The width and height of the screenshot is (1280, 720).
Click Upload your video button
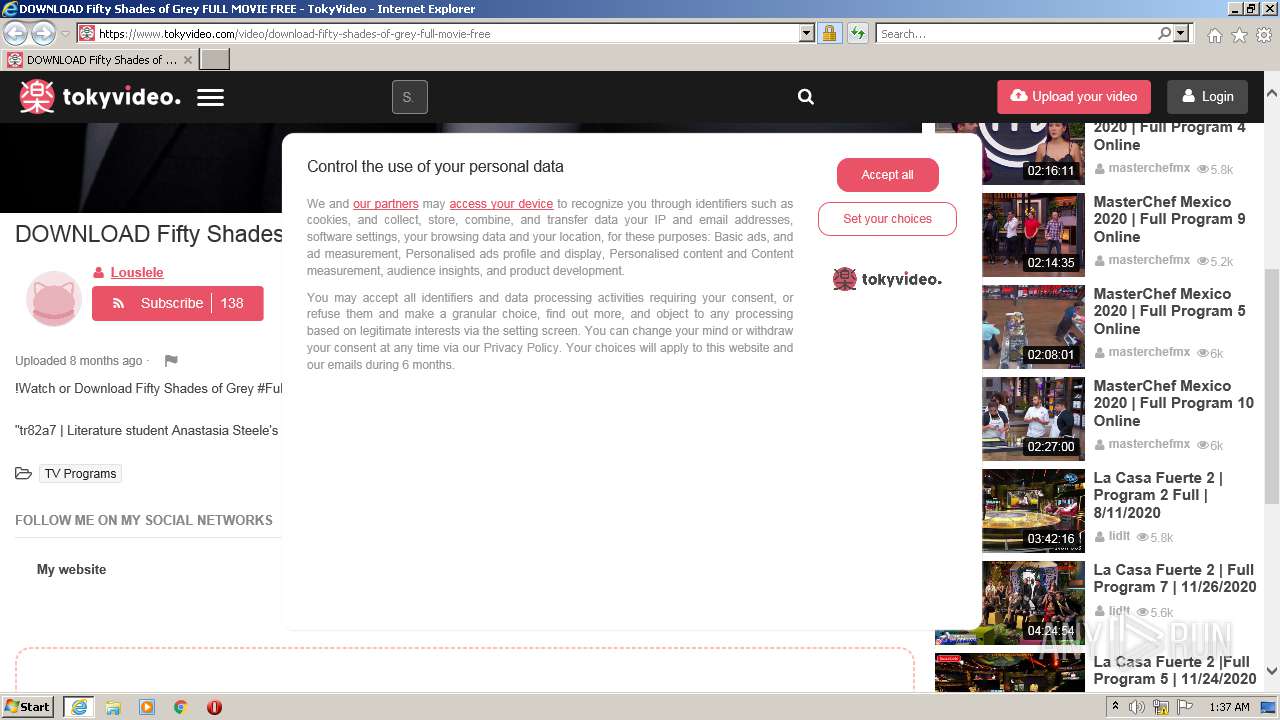[x=1074, y=97]
